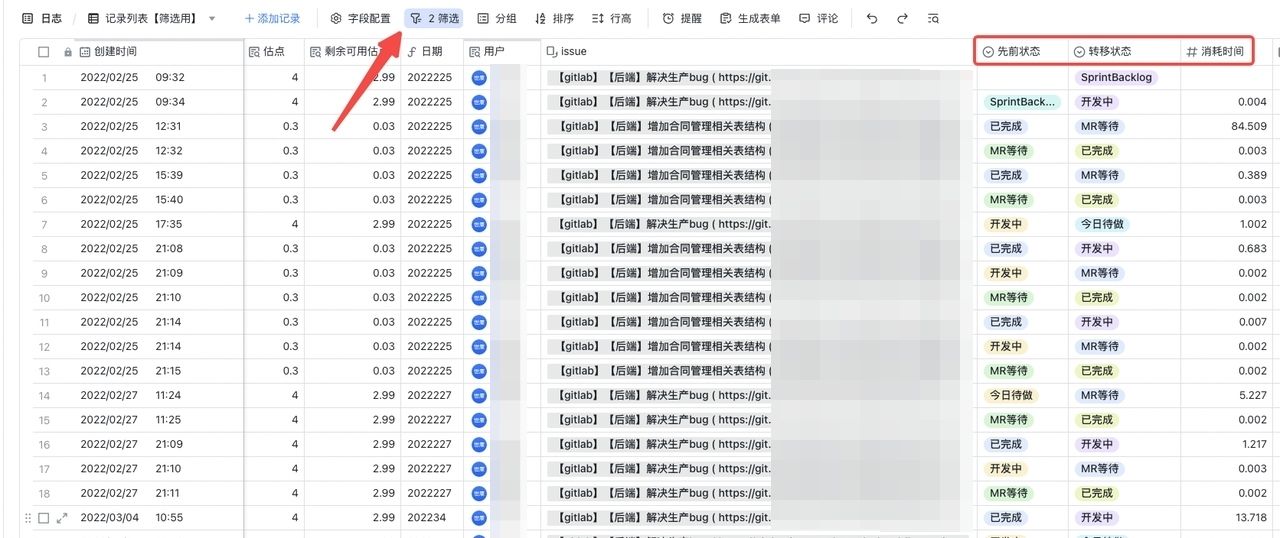1280x538 pixels.
Task: Click the 生成表单 form generator
Action: (x=750, y=18)
